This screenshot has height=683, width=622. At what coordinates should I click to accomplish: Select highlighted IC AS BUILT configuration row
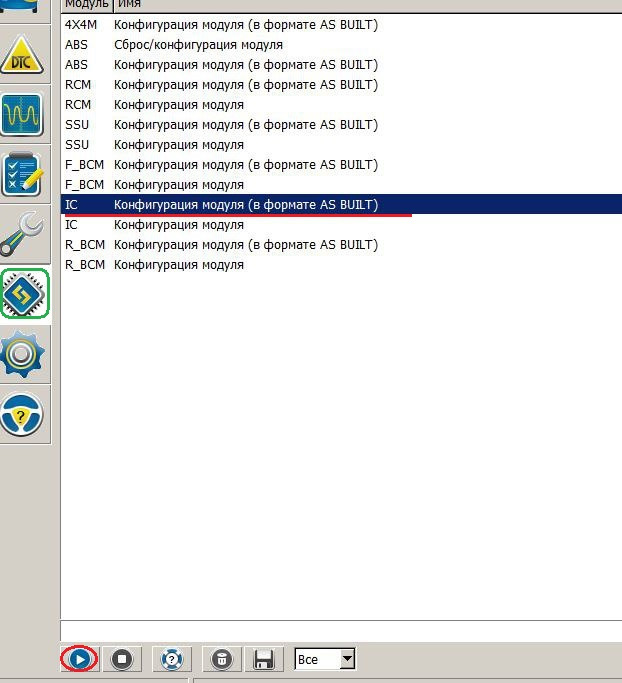(x=341, y=204)
